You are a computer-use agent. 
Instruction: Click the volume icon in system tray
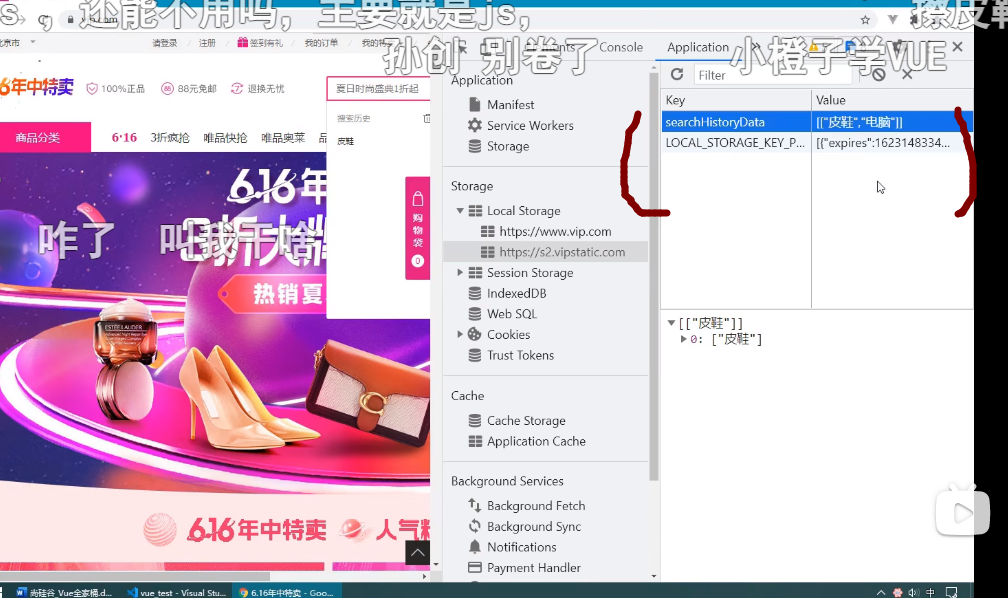(x=913, y=592)
